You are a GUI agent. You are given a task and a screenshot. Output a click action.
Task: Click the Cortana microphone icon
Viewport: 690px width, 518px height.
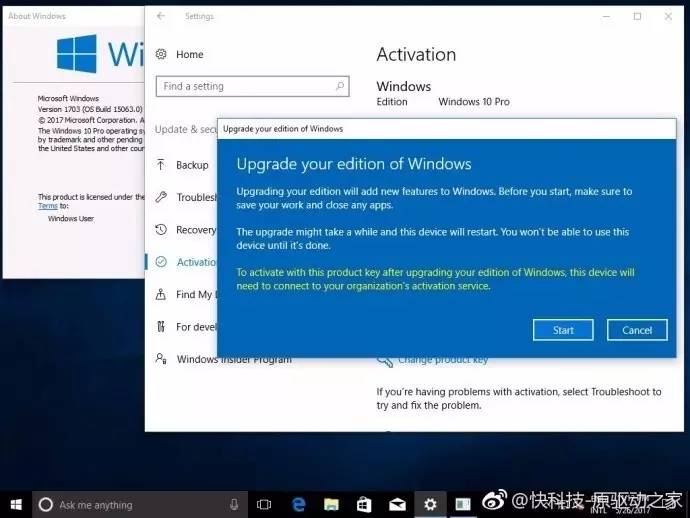(x=234, y=505)
